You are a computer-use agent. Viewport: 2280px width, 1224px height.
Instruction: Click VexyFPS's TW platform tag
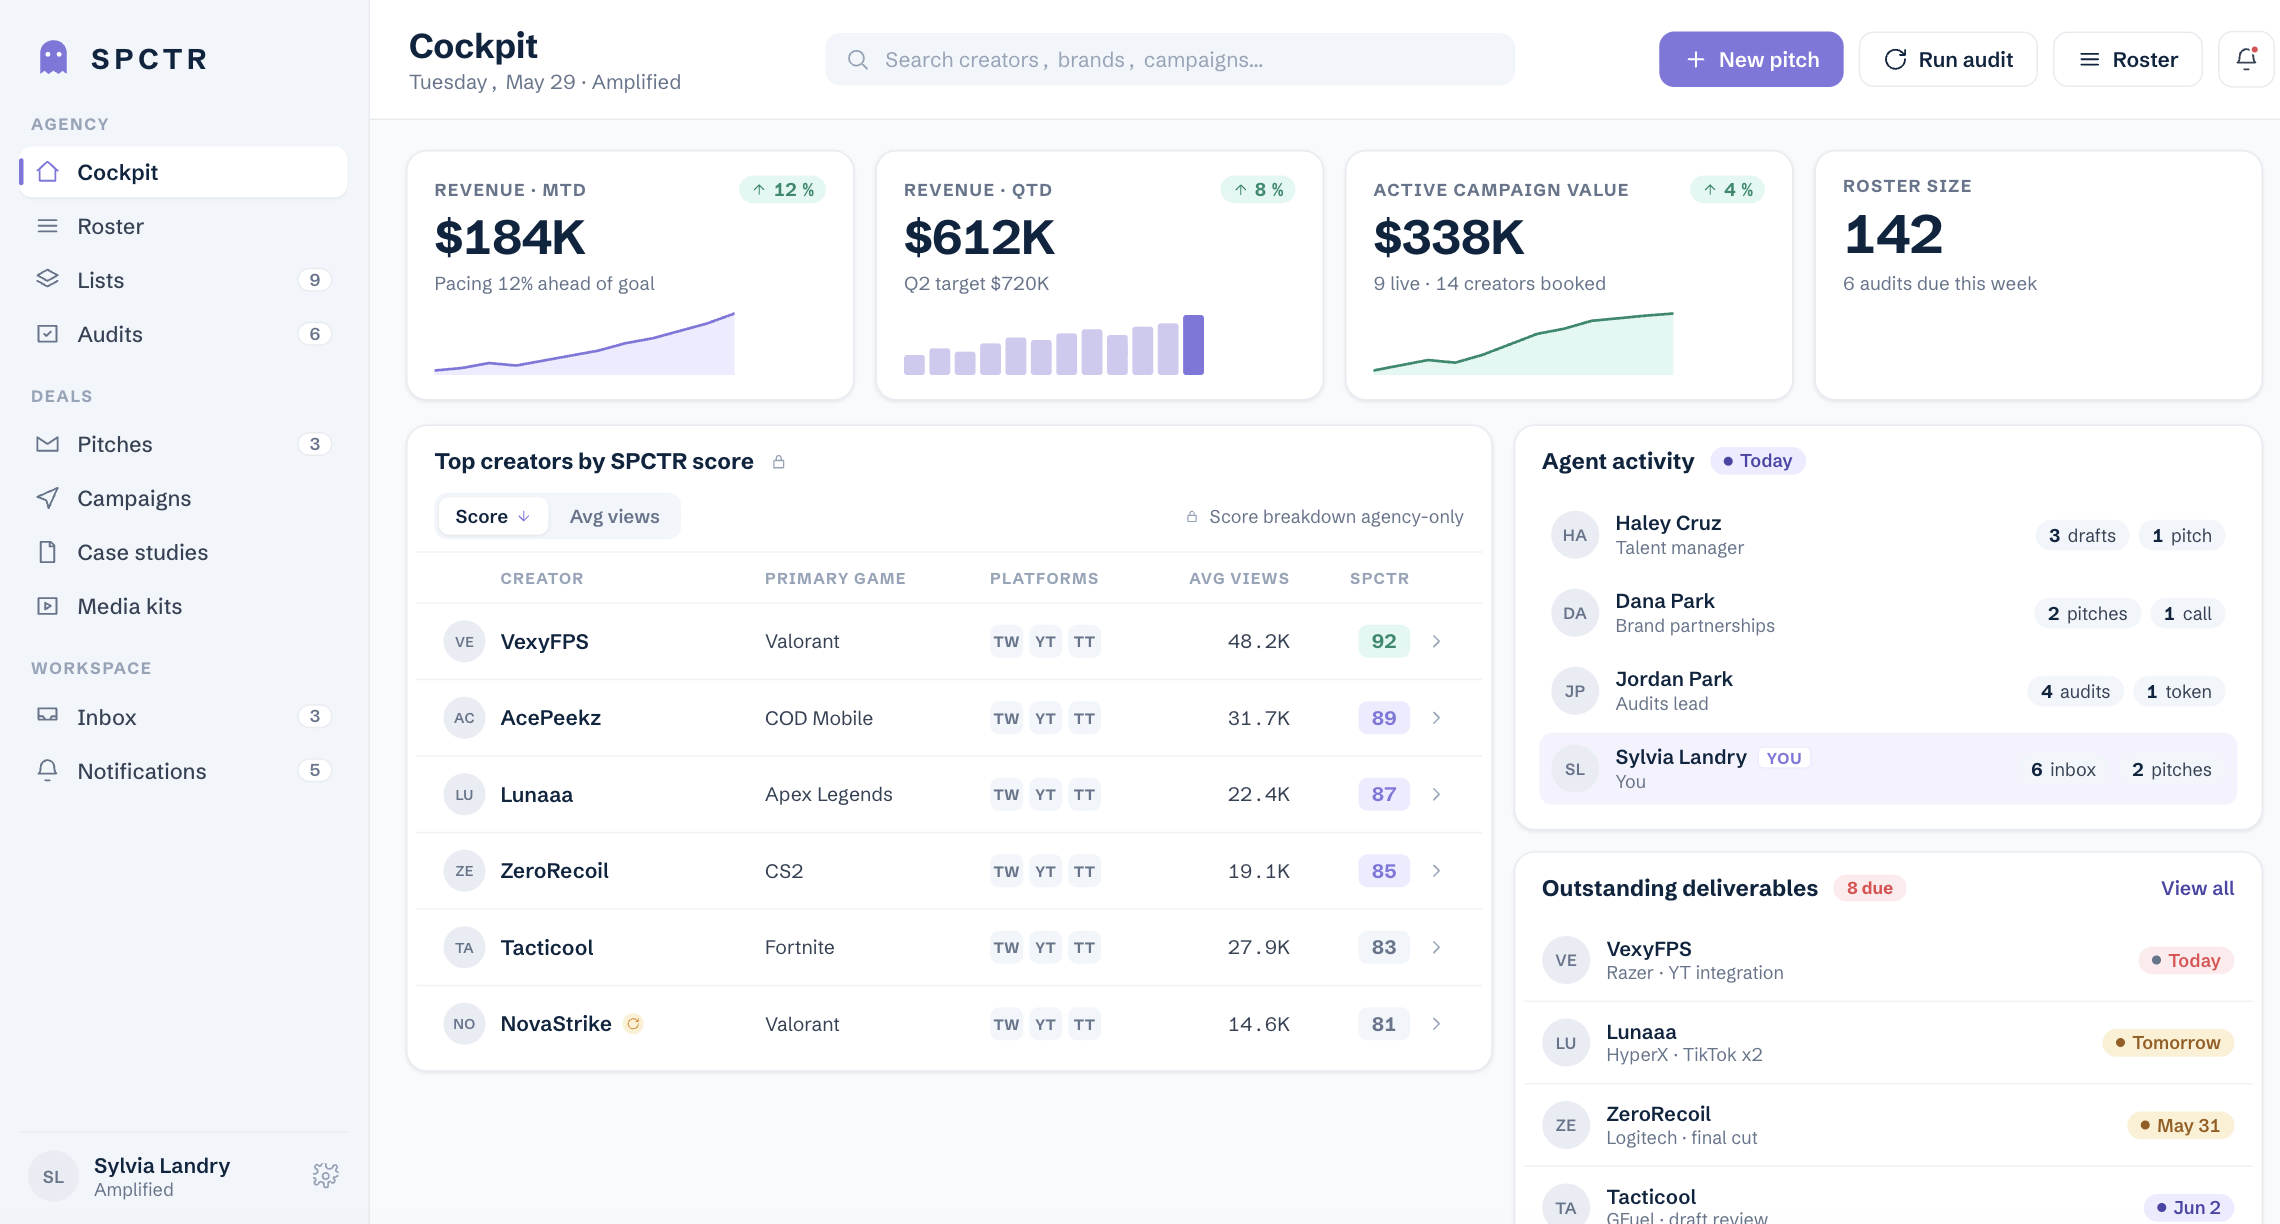1006,642
